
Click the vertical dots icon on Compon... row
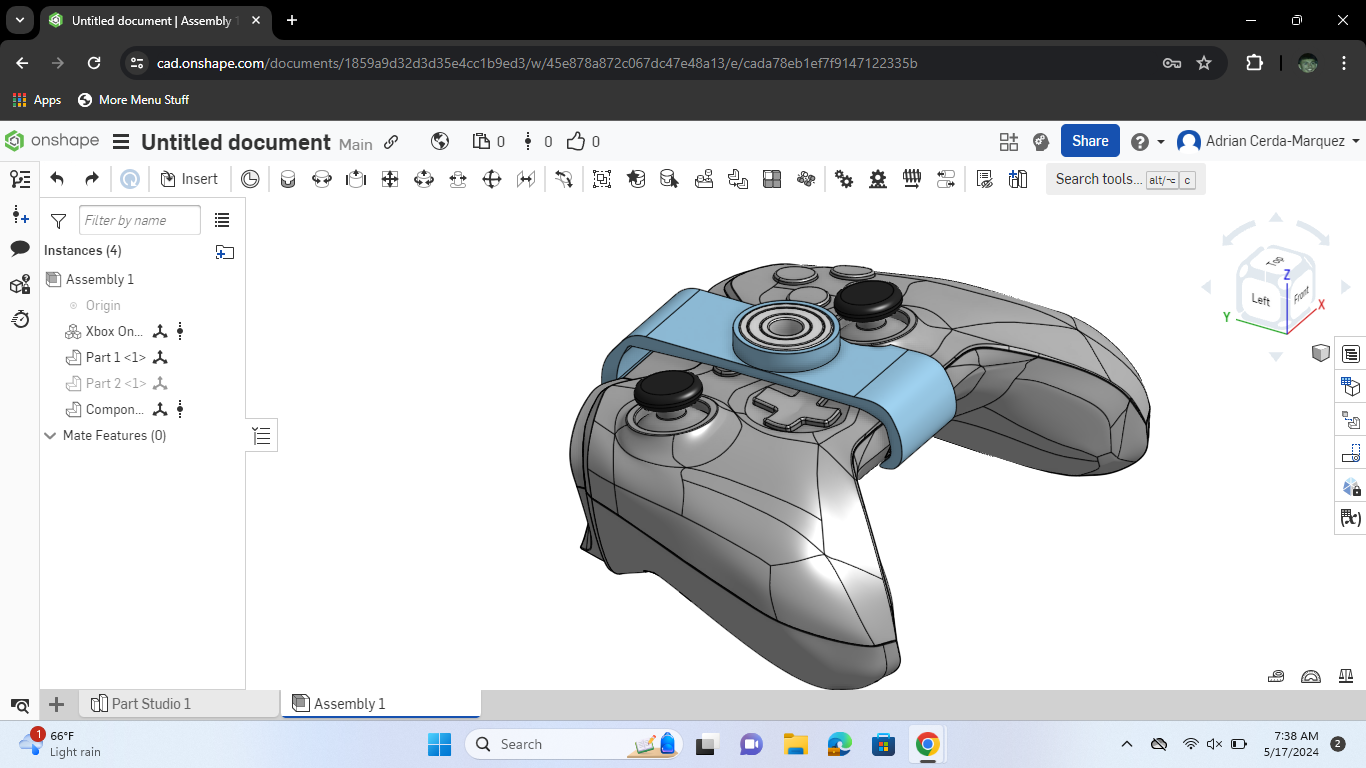pos(180,409)
